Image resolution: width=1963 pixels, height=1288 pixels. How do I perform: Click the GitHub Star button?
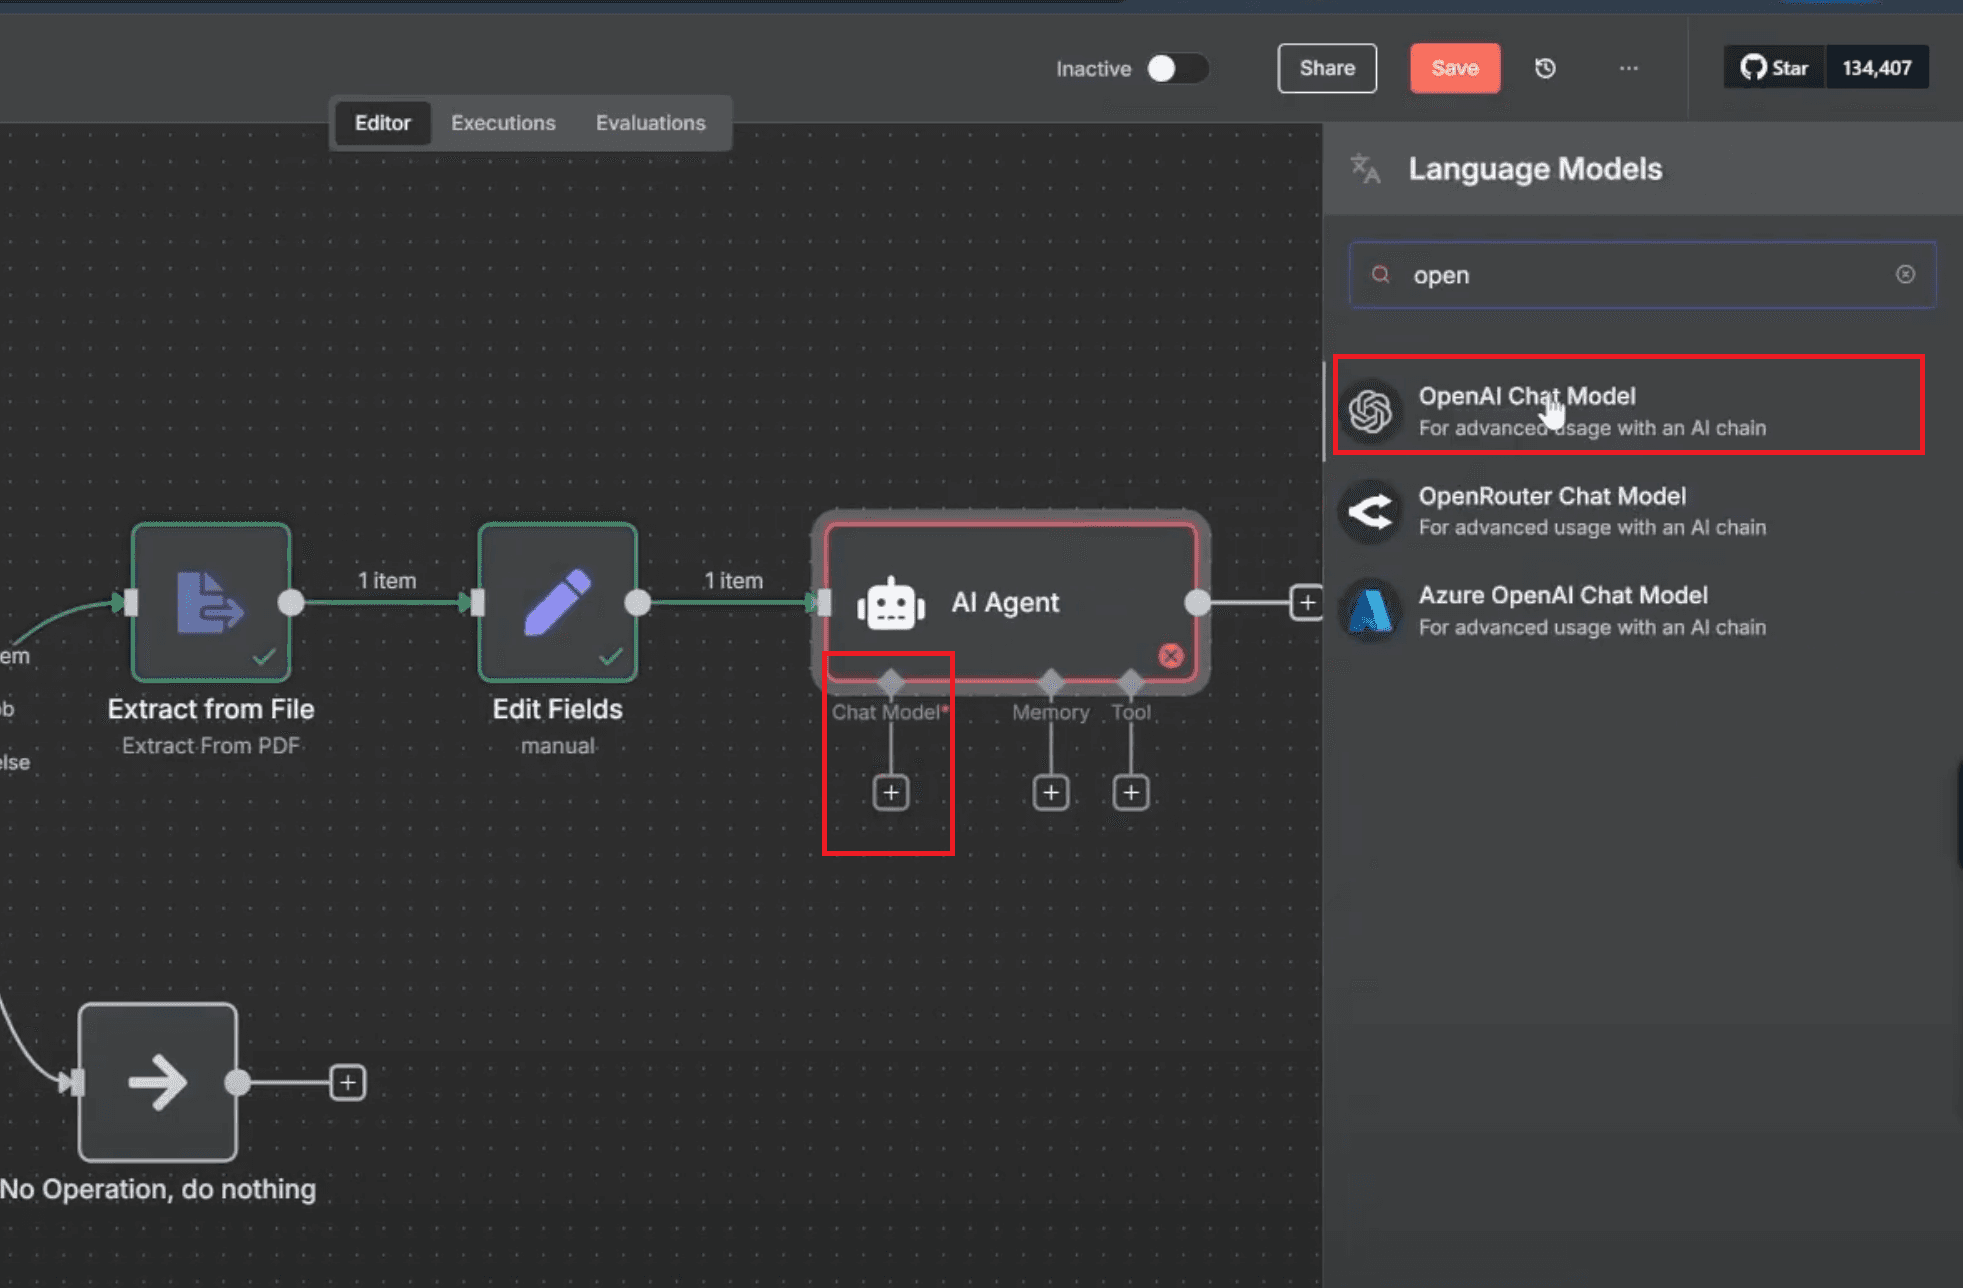1775,68
